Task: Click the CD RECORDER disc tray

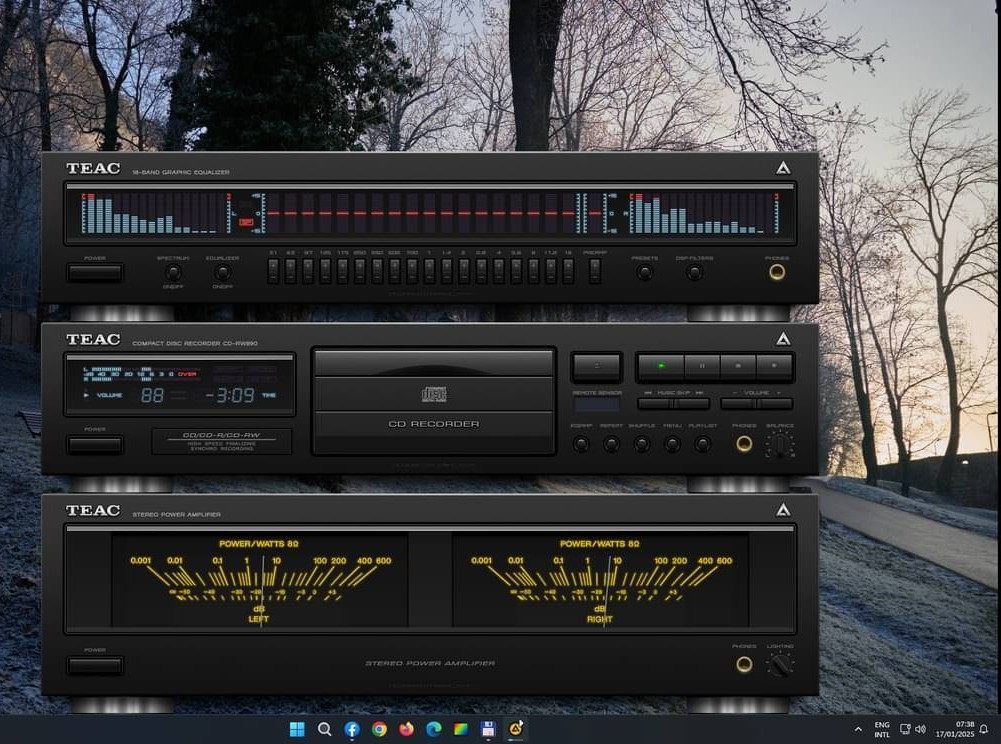Action: pyautogui.click(x=433, y=401)
